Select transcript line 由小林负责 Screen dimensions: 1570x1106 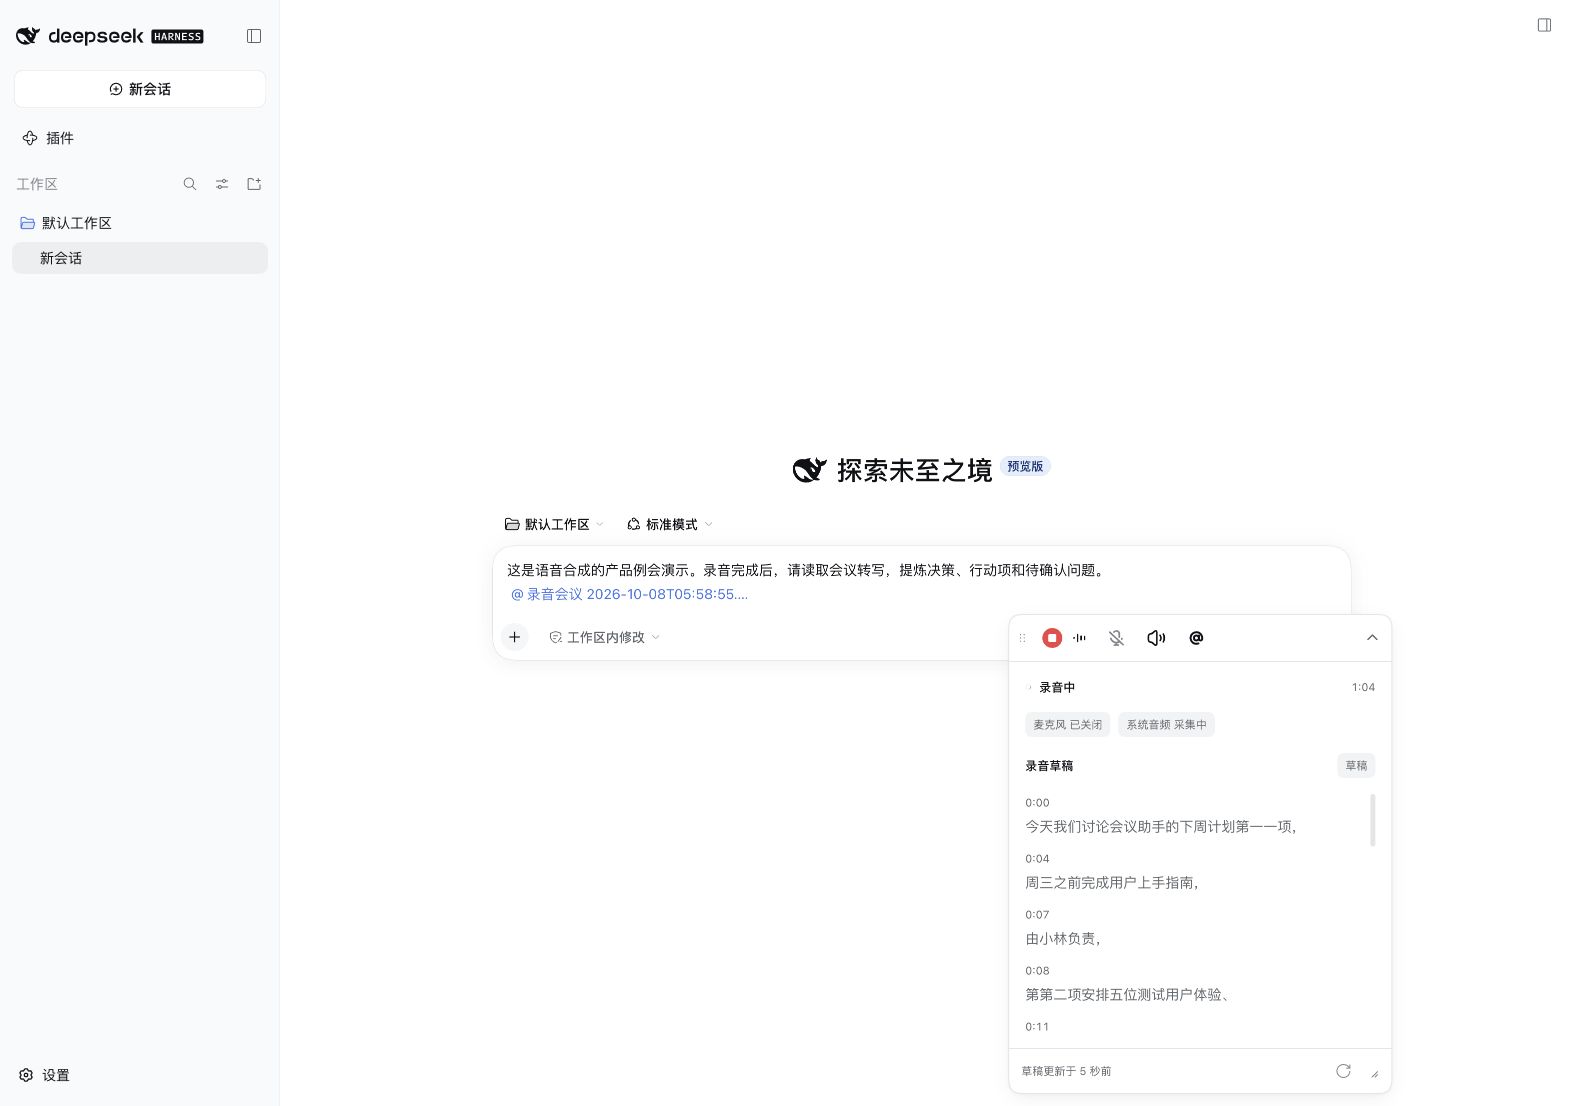coord(1063,939)
